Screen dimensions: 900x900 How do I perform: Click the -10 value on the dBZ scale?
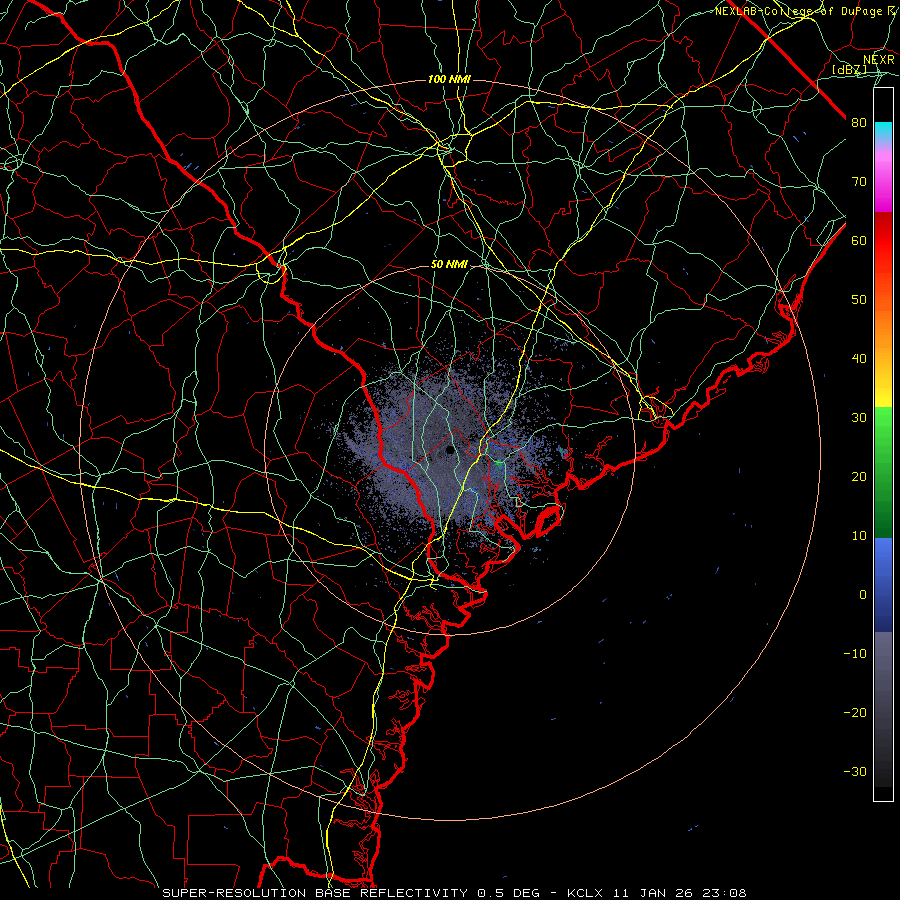(x=855, y=654)
